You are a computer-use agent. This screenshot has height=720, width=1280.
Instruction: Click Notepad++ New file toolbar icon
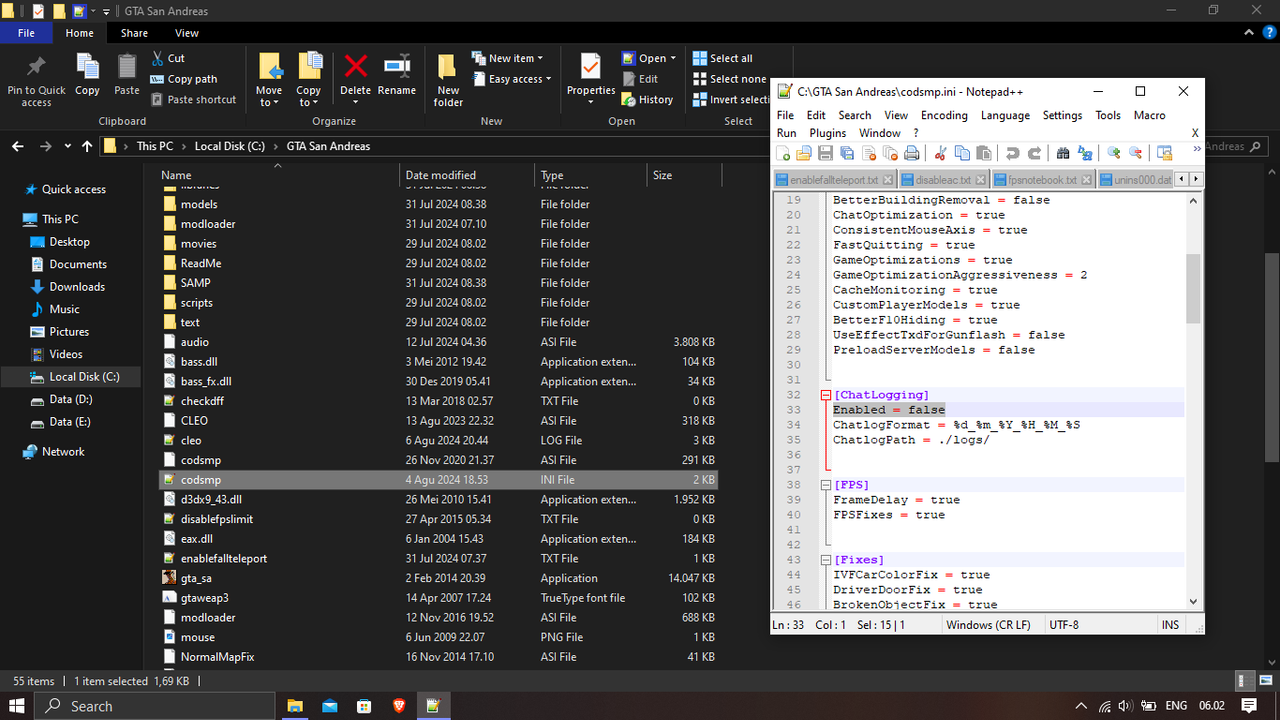point(784,153)
